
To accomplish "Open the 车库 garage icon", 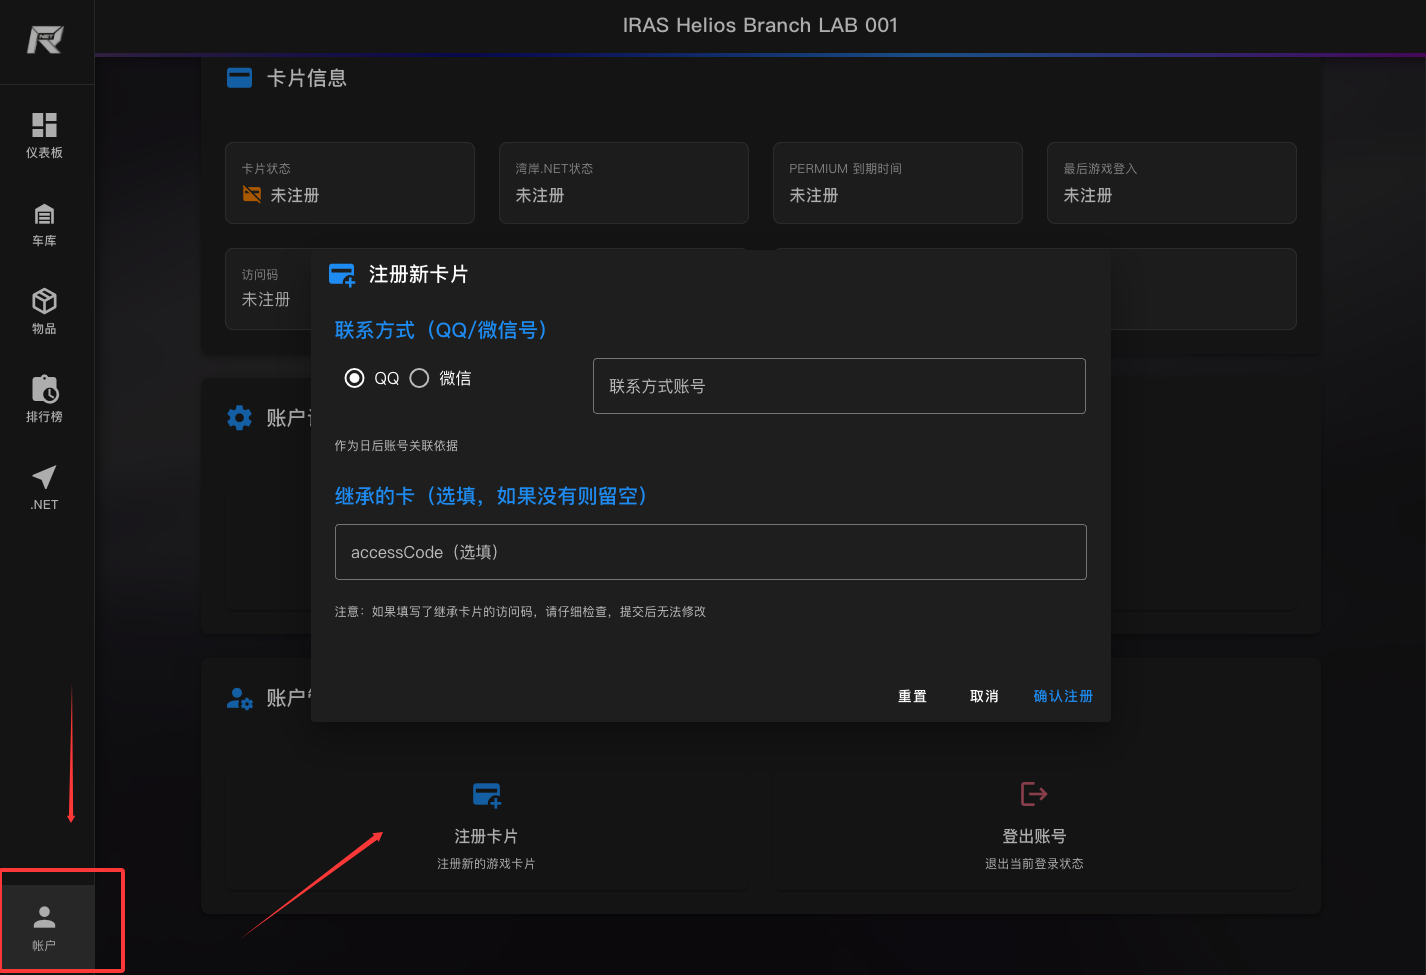I will click(45, 215).
